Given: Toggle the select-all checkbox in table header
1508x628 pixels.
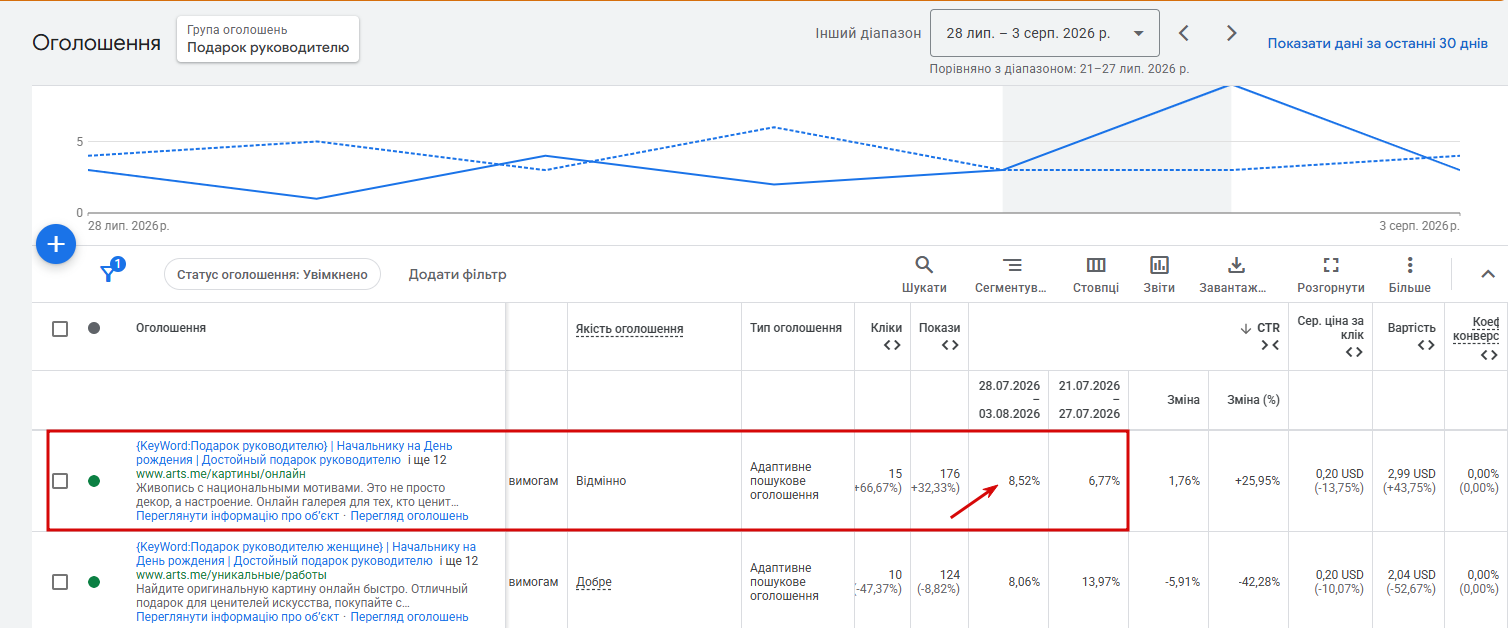Looking at the screenshot, I should pos(60,329).
